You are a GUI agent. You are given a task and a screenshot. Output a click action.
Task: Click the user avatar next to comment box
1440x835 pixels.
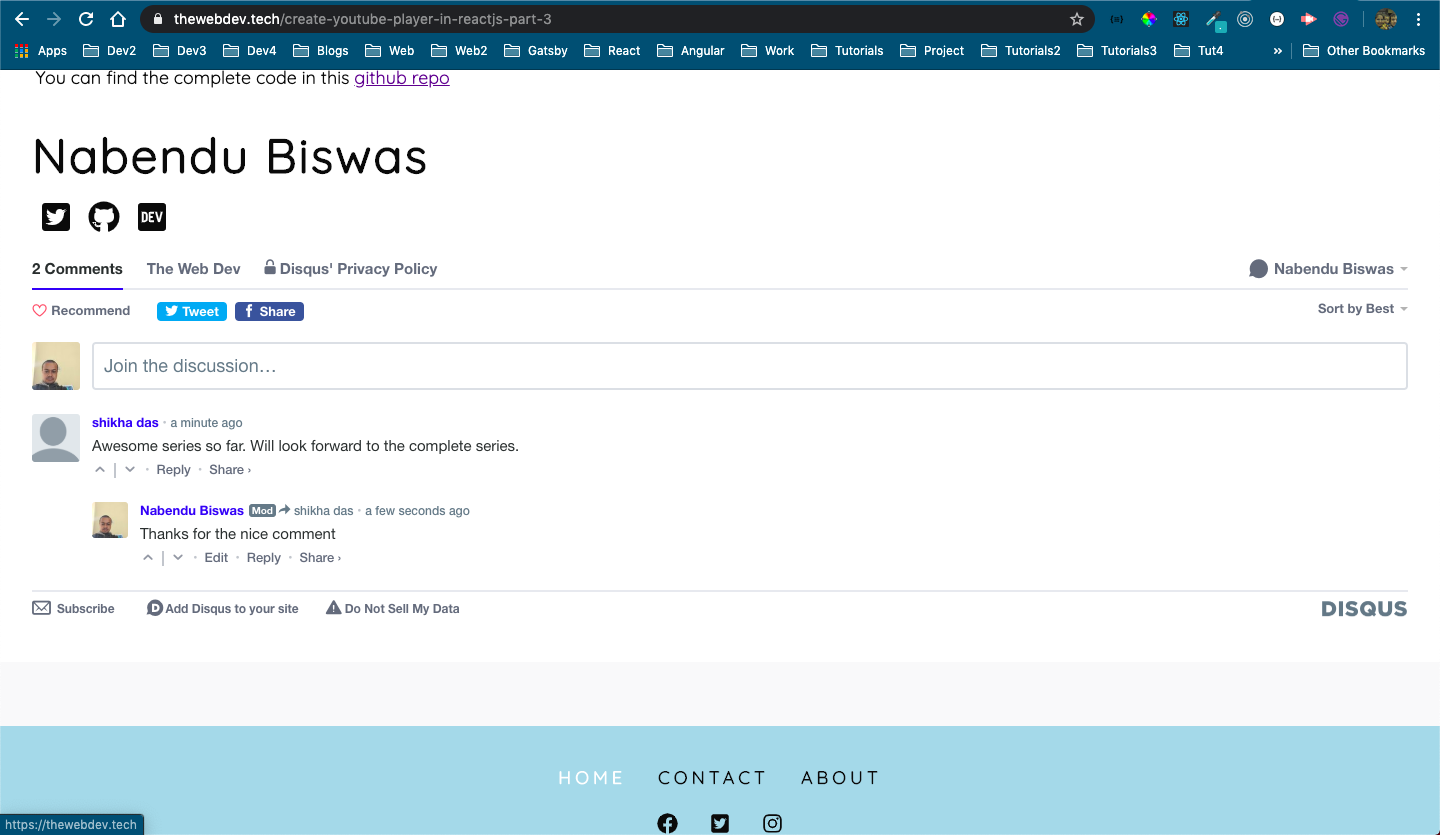tap(56, 366)
